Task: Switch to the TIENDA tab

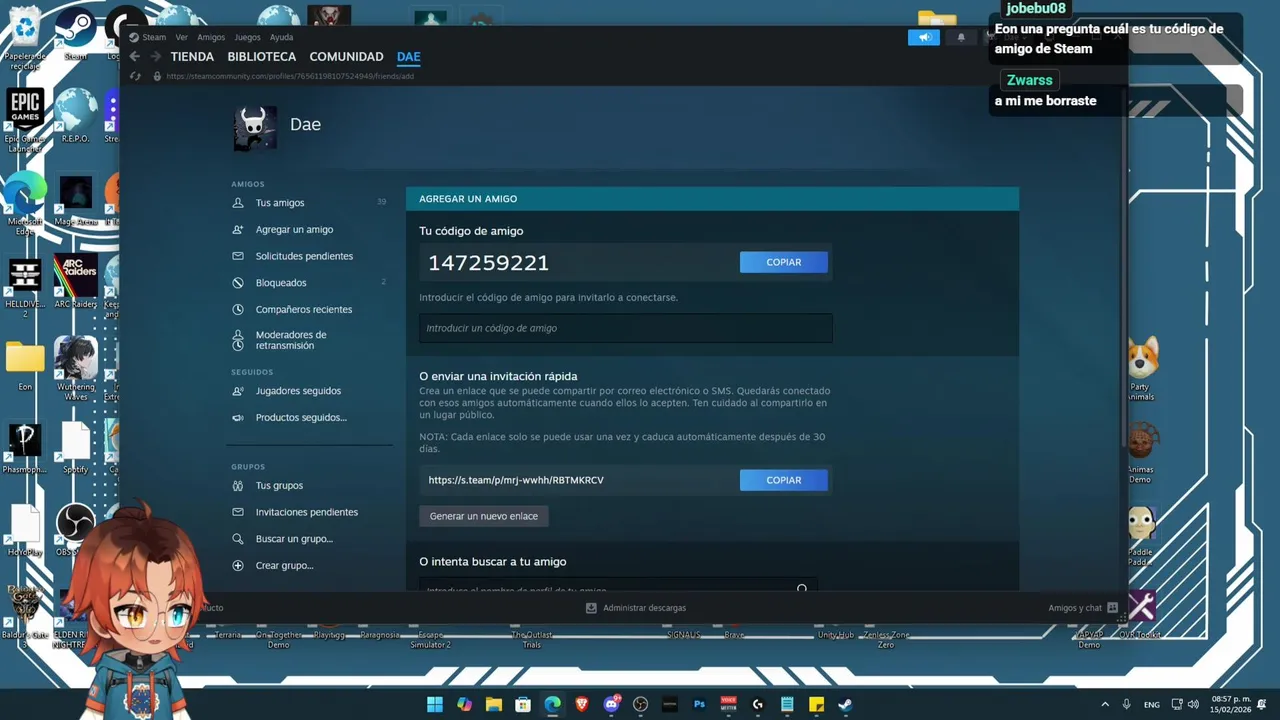Action: point(192,57)
